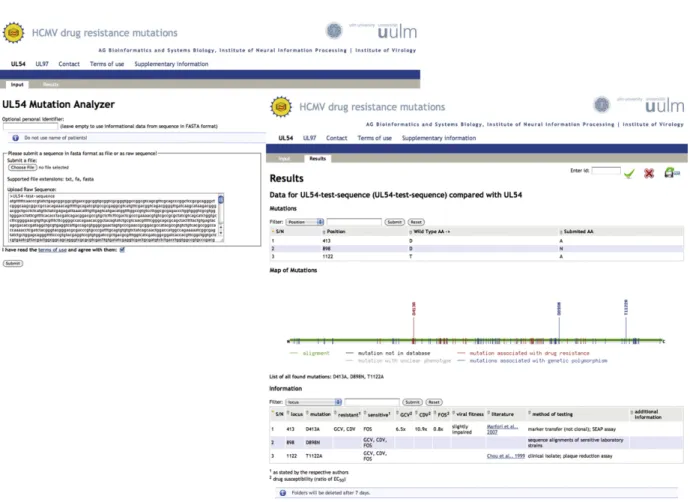Click the Ulm University seal on the Input page
The width and height of the screenshot is (690, 502).
[334, 31]
